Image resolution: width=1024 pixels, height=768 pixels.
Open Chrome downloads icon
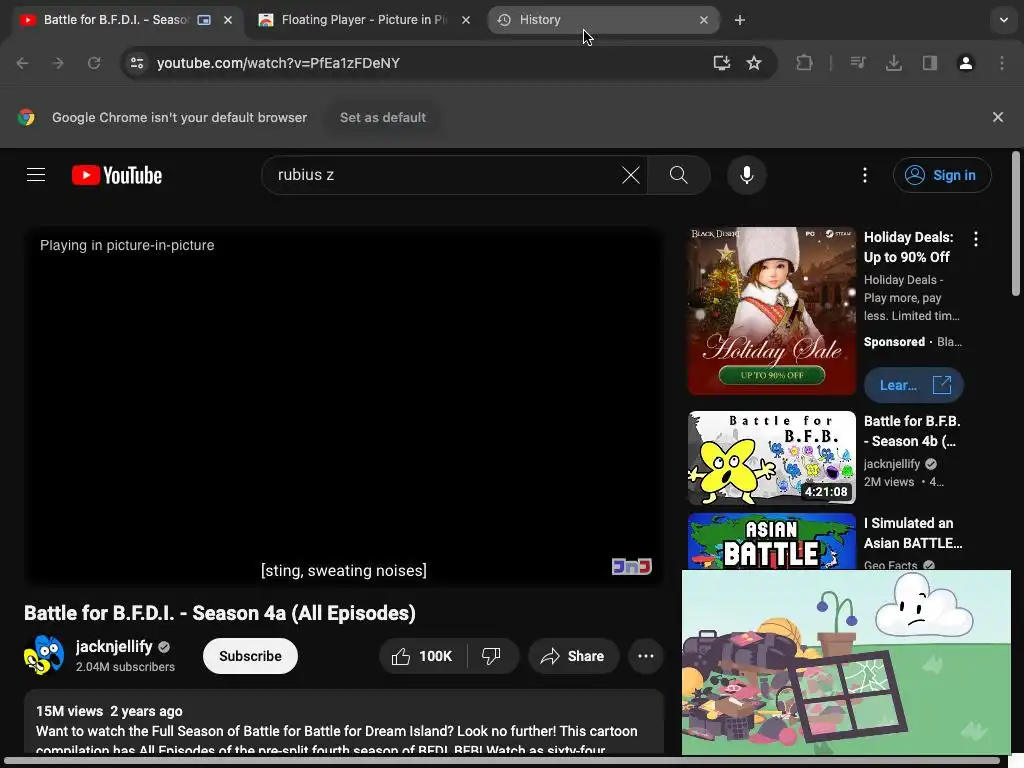point(893,63)
